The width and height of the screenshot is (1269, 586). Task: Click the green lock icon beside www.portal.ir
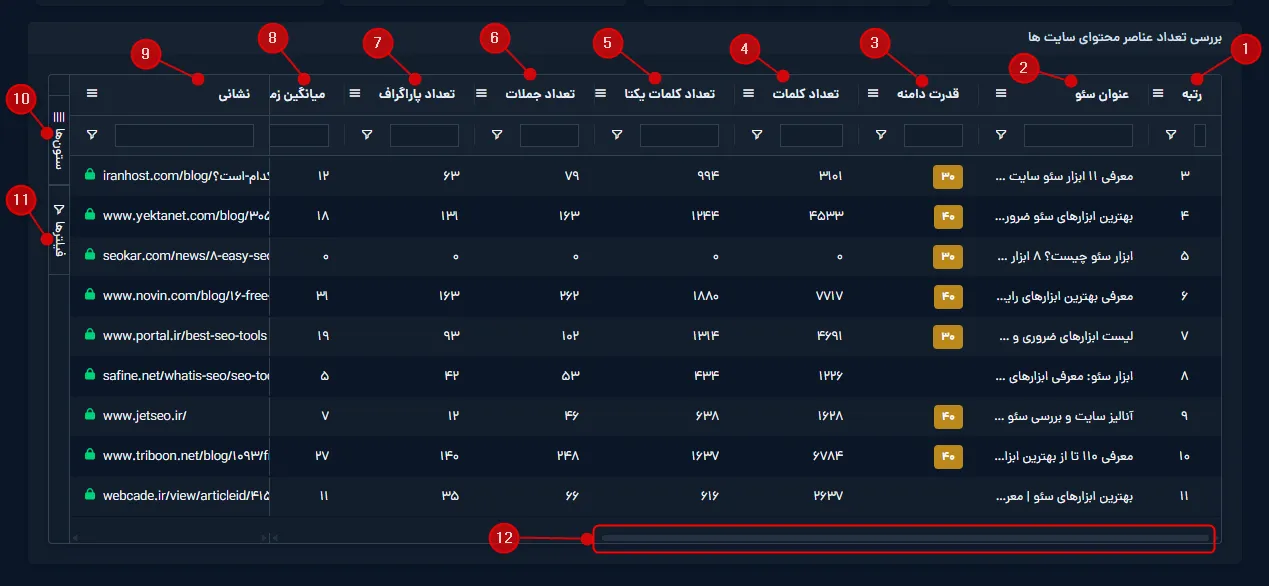(x=90, y=335)
